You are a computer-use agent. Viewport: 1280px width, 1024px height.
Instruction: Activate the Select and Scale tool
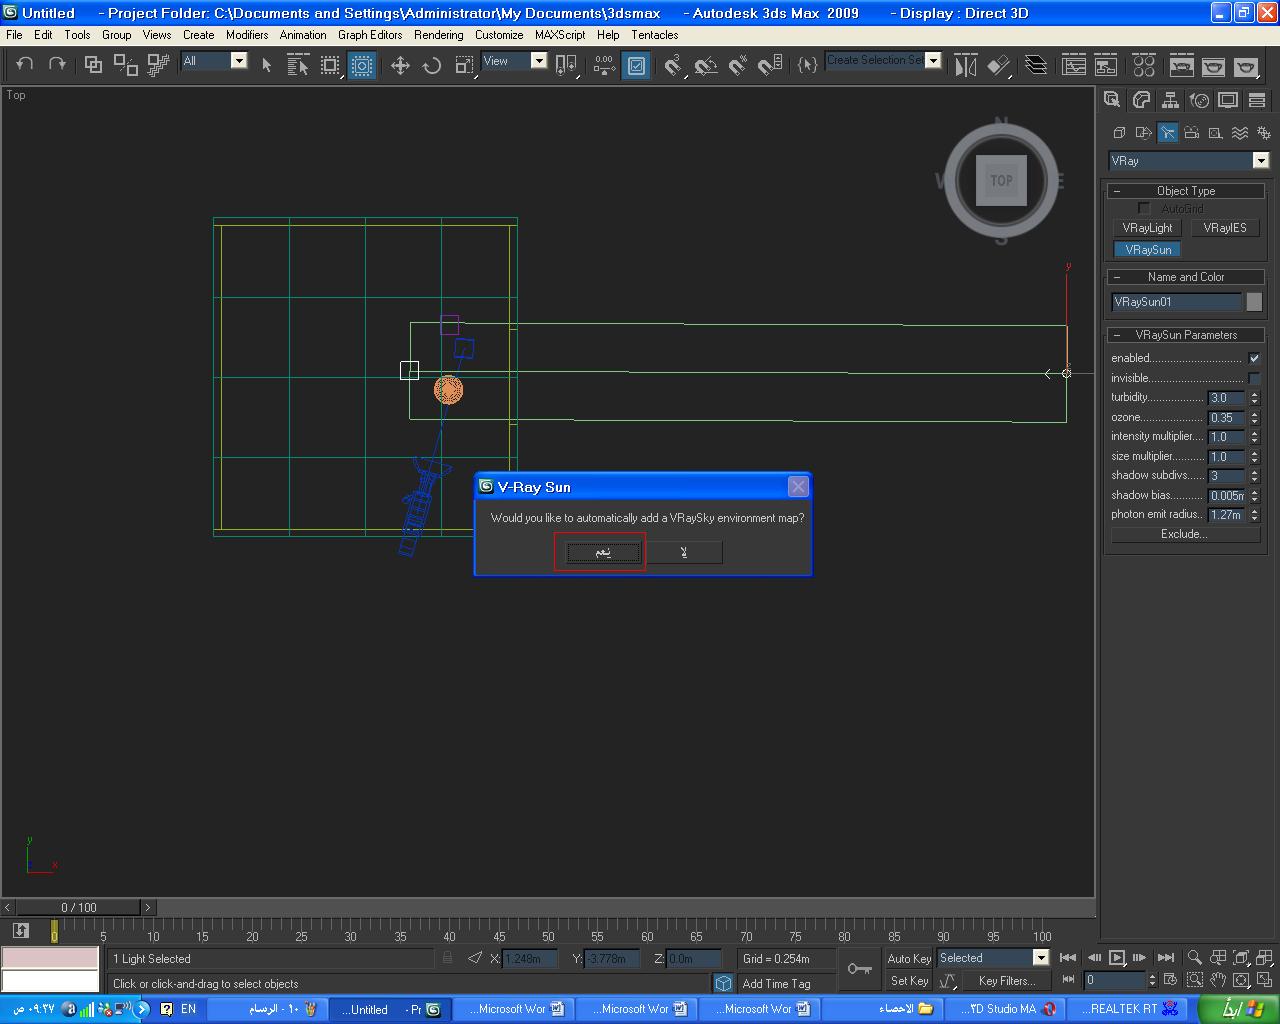pos(464,65)
